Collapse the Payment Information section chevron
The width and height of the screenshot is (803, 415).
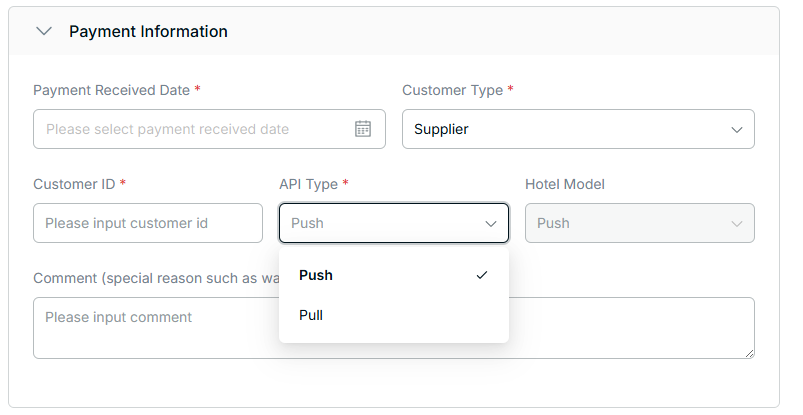[43, 31]
